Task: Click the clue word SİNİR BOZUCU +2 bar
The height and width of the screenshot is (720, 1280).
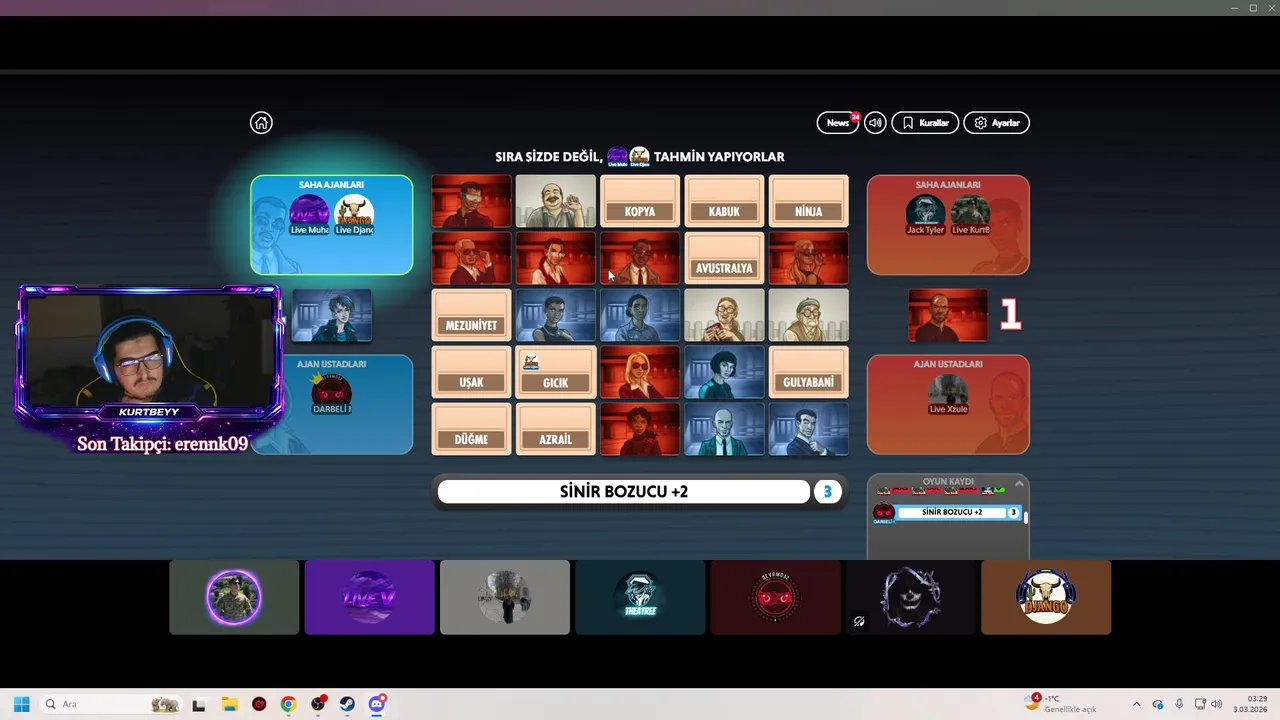Action: tap(624, 492)
